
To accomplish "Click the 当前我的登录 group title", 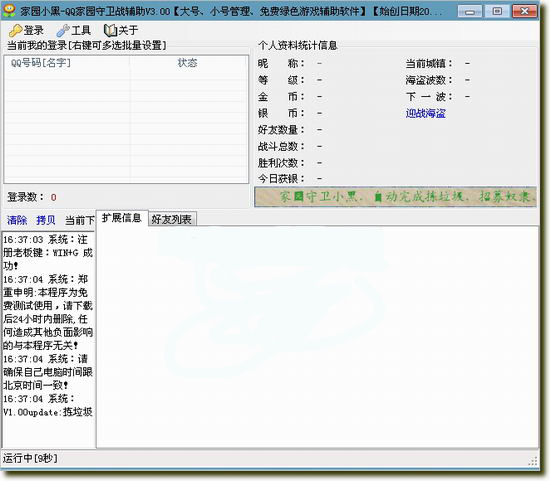I will coord(87,45).
